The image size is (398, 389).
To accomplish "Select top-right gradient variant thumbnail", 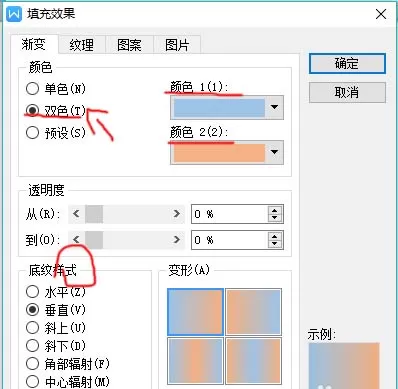I will pyautogui.click(x=253, y=312).
